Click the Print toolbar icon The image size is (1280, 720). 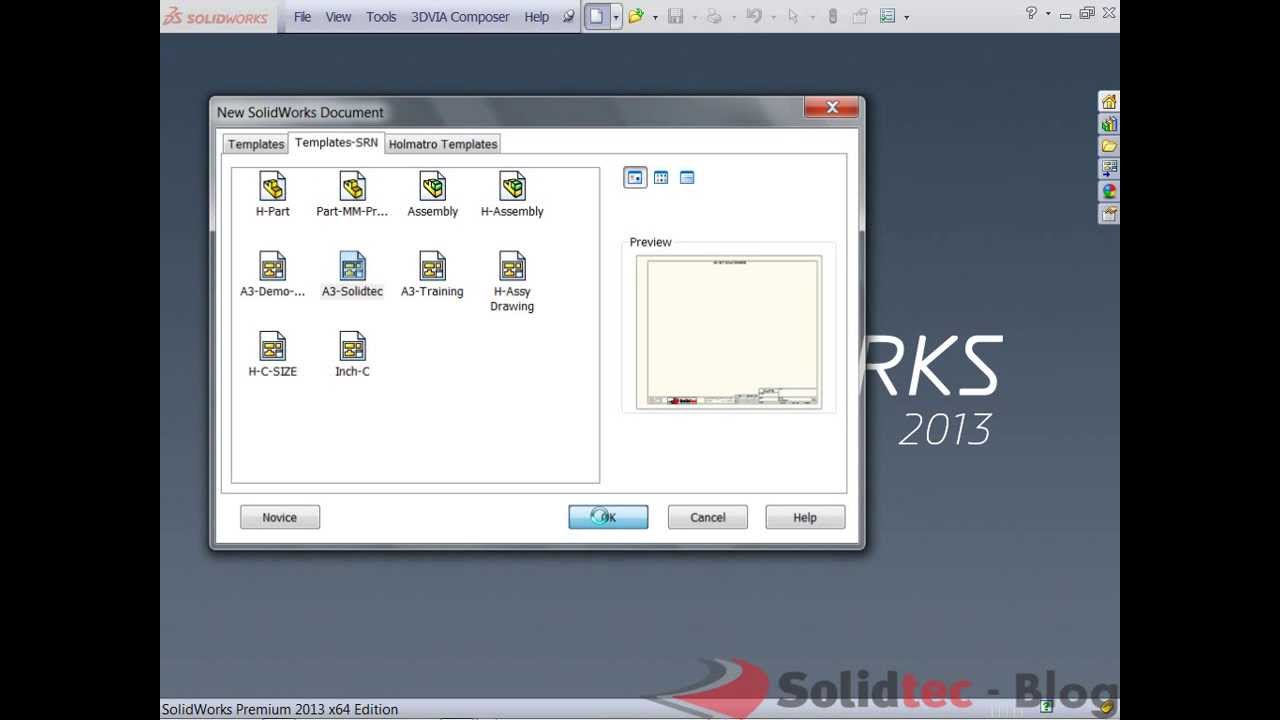tap(714, 16)
